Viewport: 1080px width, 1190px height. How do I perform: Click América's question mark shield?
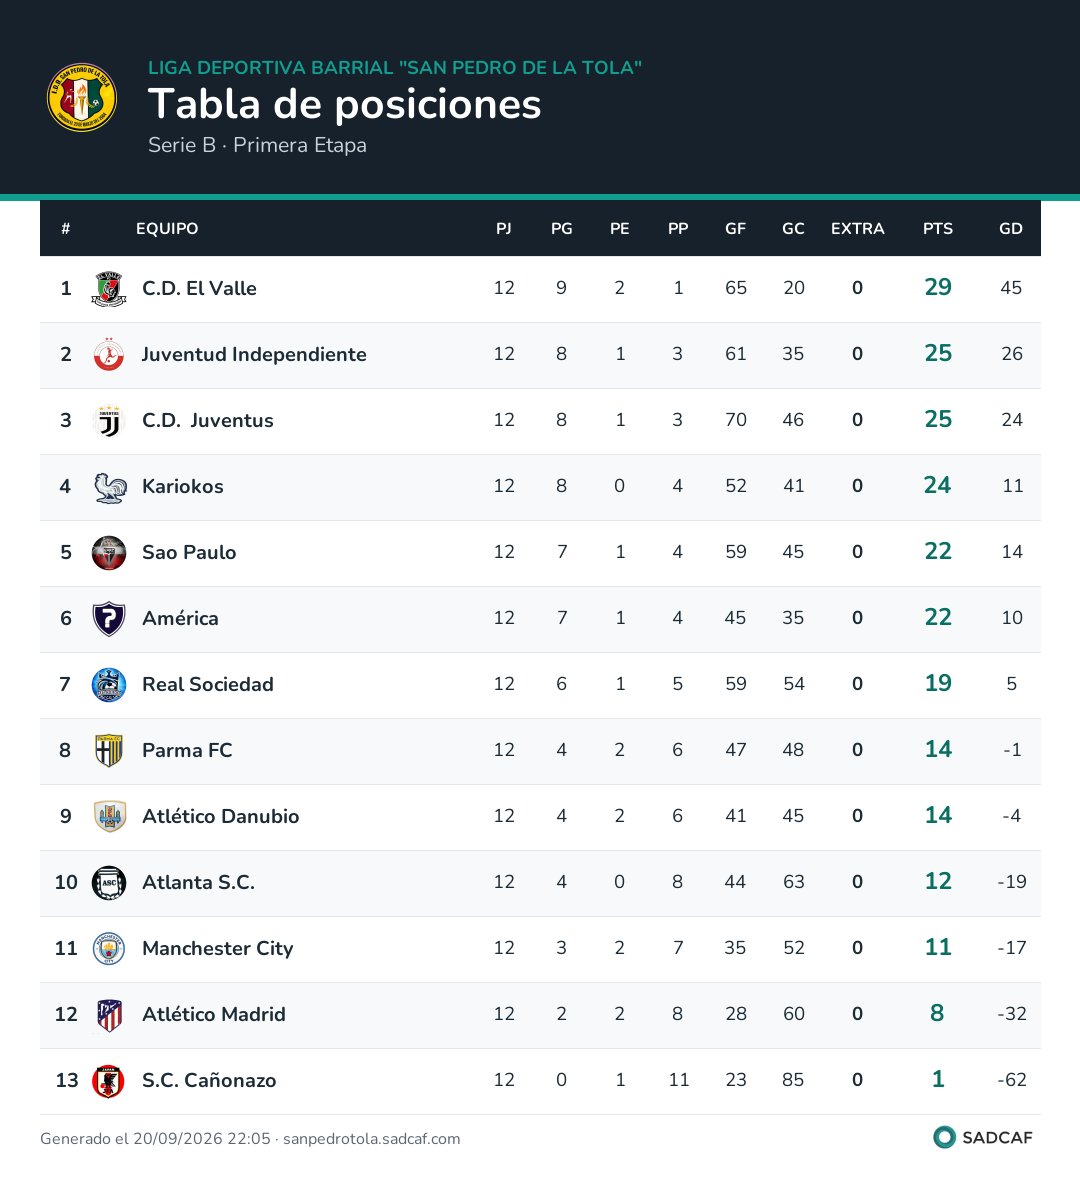(x=109, y=619)
